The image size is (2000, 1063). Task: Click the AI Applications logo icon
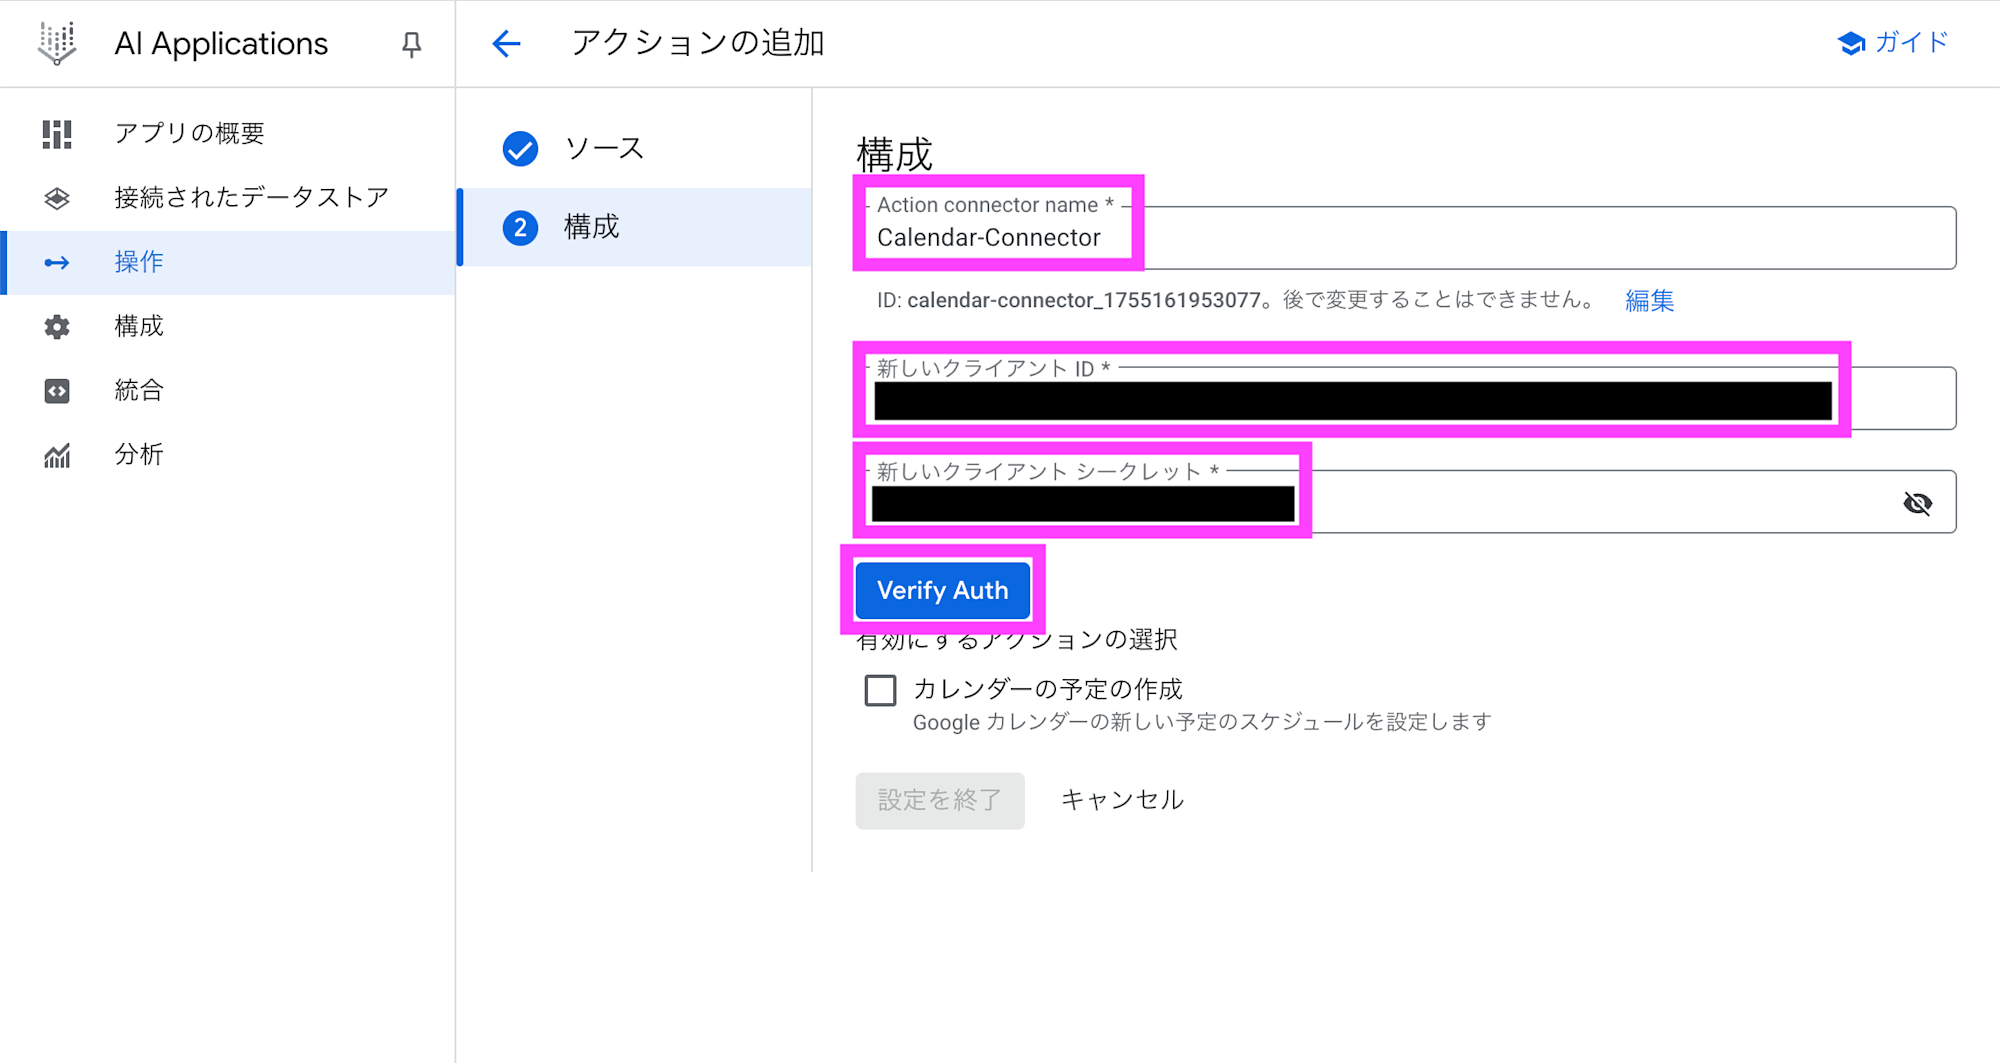click(x=57, y=43)
